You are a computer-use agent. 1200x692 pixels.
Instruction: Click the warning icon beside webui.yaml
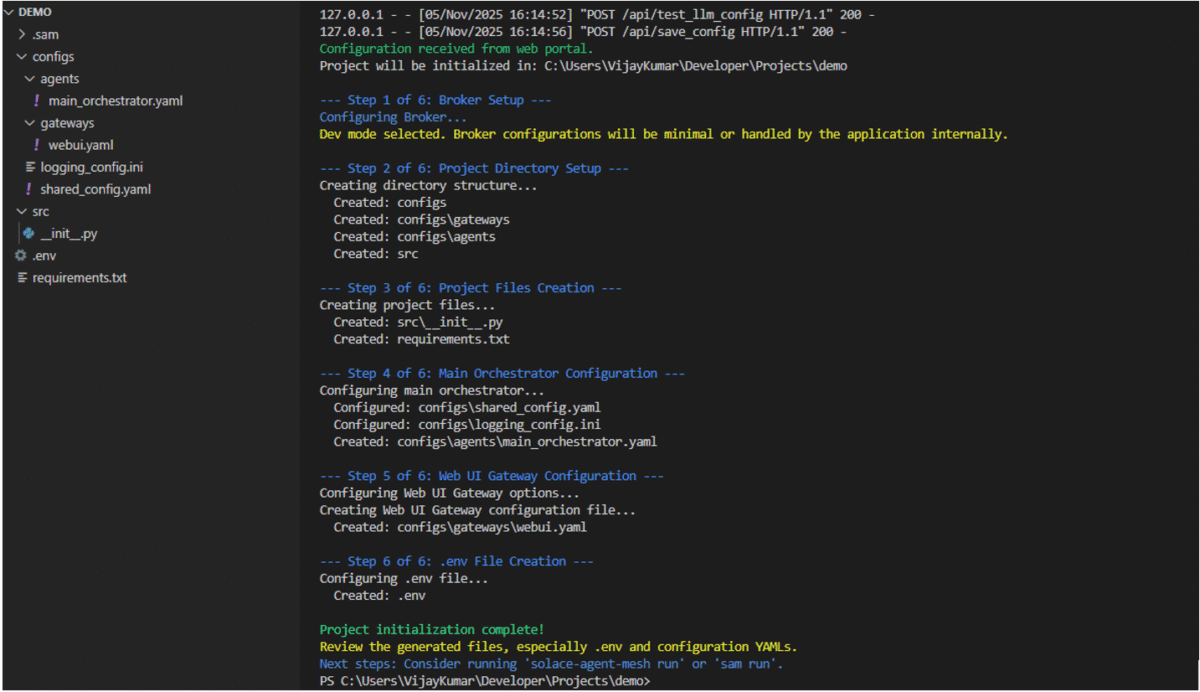pyautogui.click(x=39, y=144)
